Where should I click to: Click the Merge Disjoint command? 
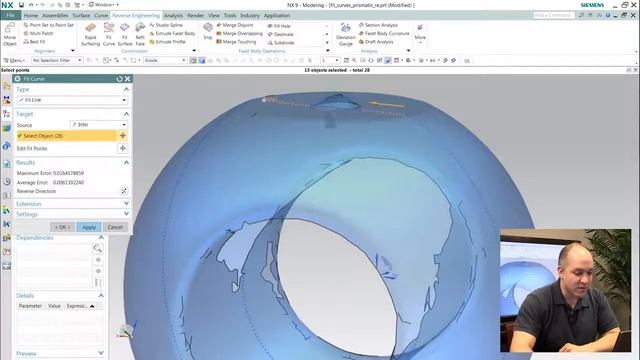235,25
